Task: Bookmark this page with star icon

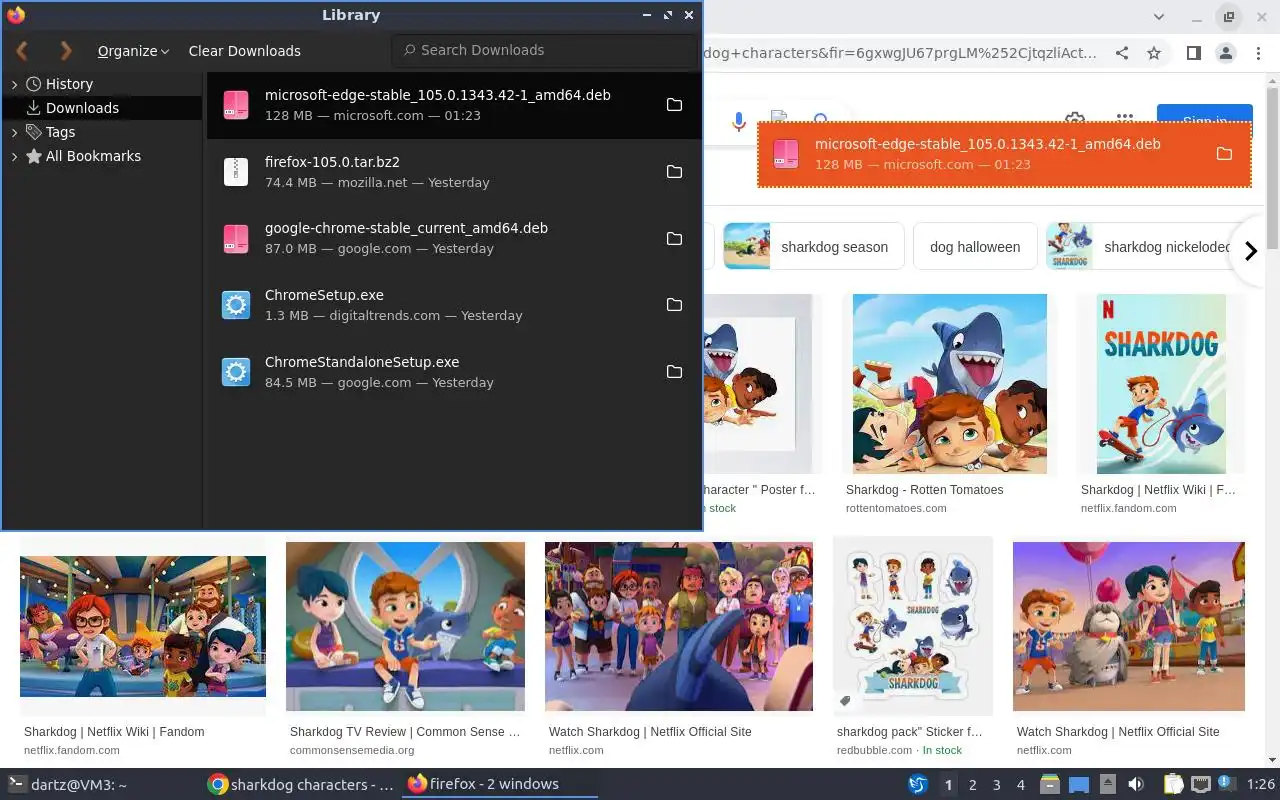Action: pyautogui.click(x=1154, y=53)
